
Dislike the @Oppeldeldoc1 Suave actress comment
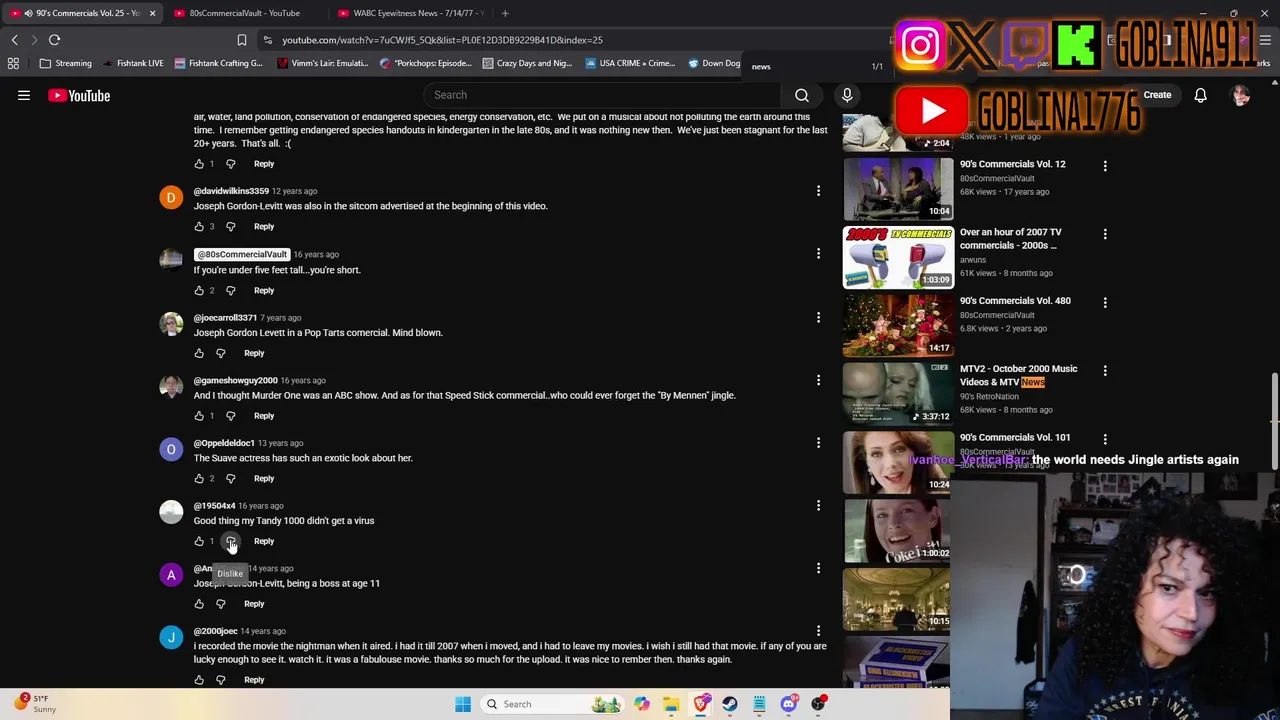[231, 479]
